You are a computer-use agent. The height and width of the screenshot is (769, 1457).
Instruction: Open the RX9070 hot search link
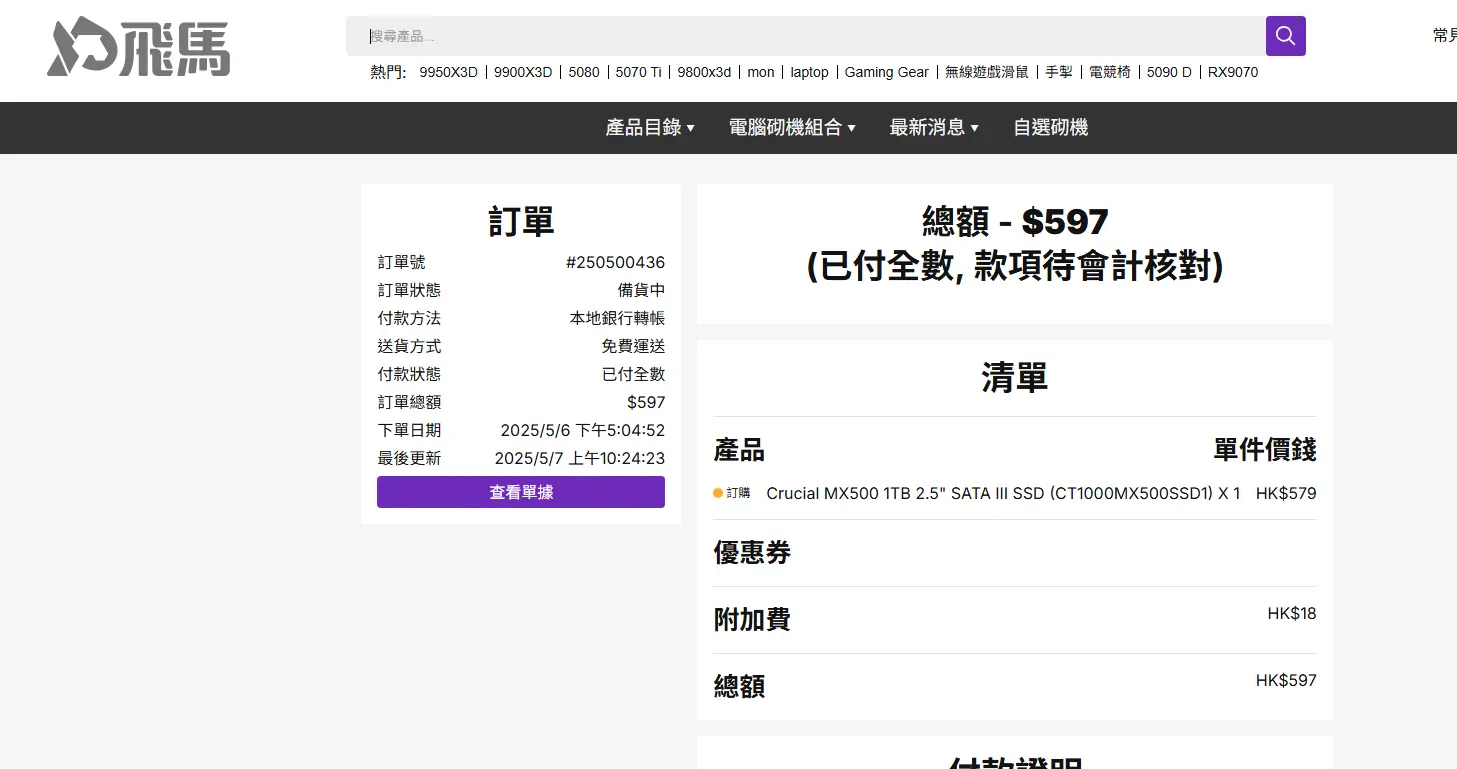(1233, 72)
